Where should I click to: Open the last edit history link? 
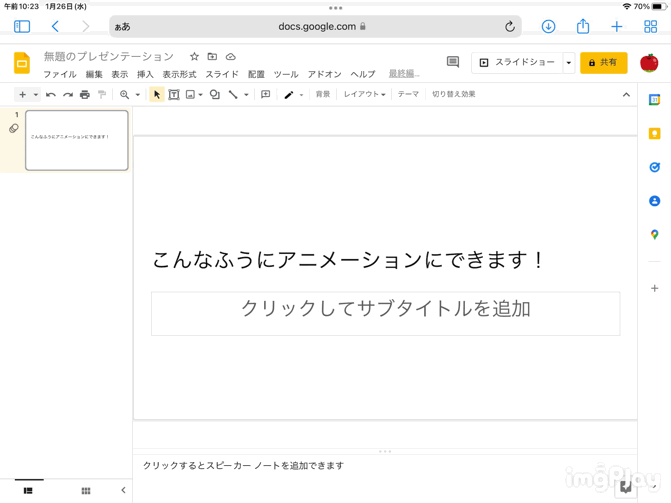(x=404, y=74)
